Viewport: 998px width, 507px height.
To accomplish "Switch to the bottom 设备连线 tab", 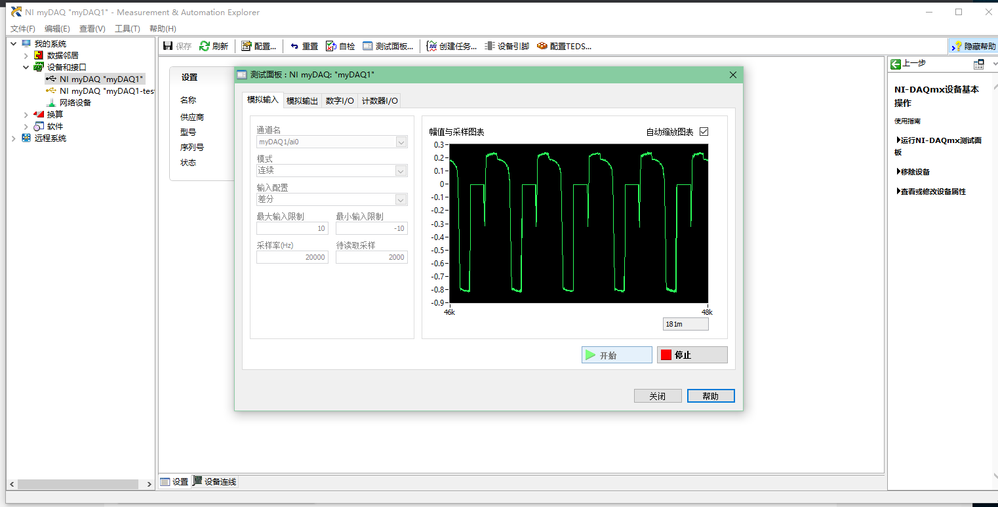I will pyautogui.click(x=214, y=482).
